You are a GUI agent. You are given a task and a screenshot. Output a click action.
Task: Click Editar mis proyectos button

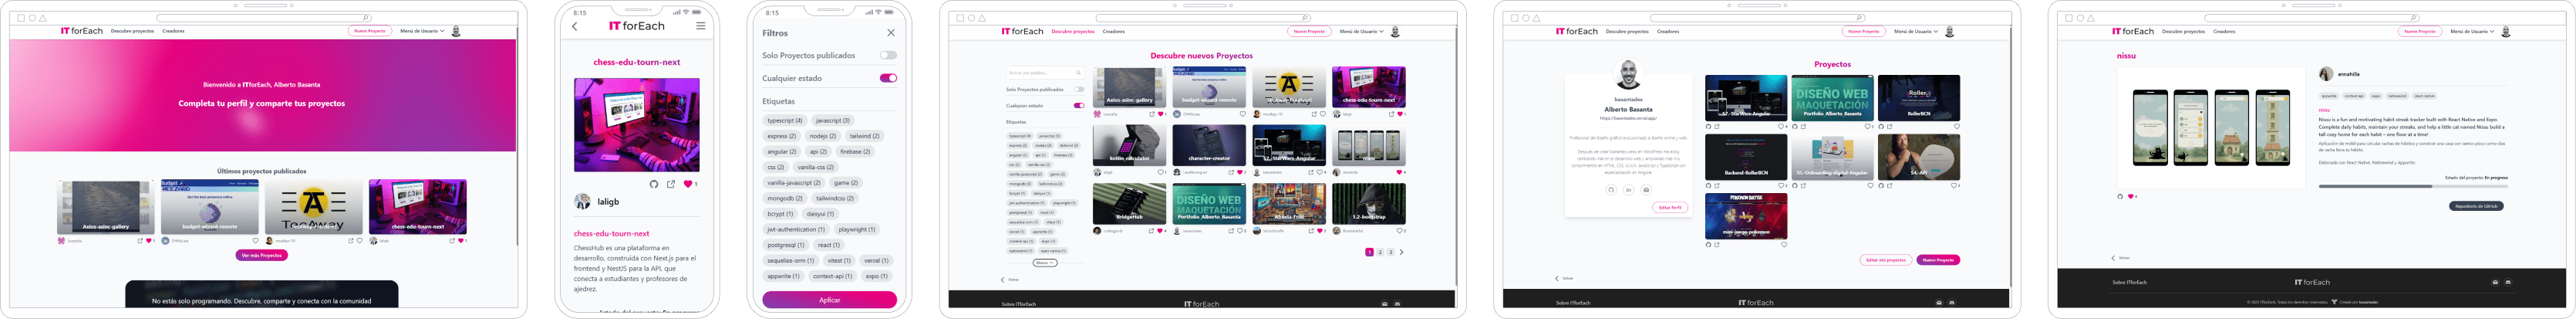click(1885, 260)
